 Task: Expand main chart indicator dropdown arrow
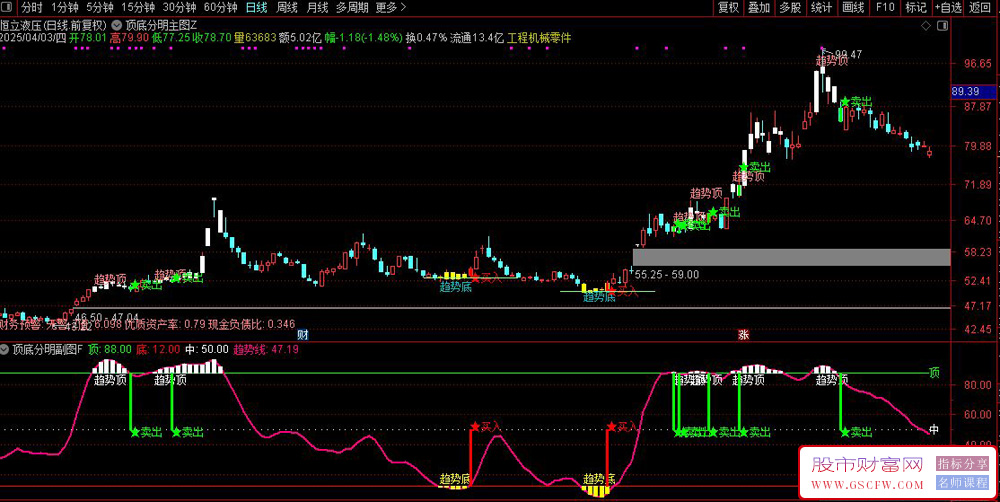(117, 25)
